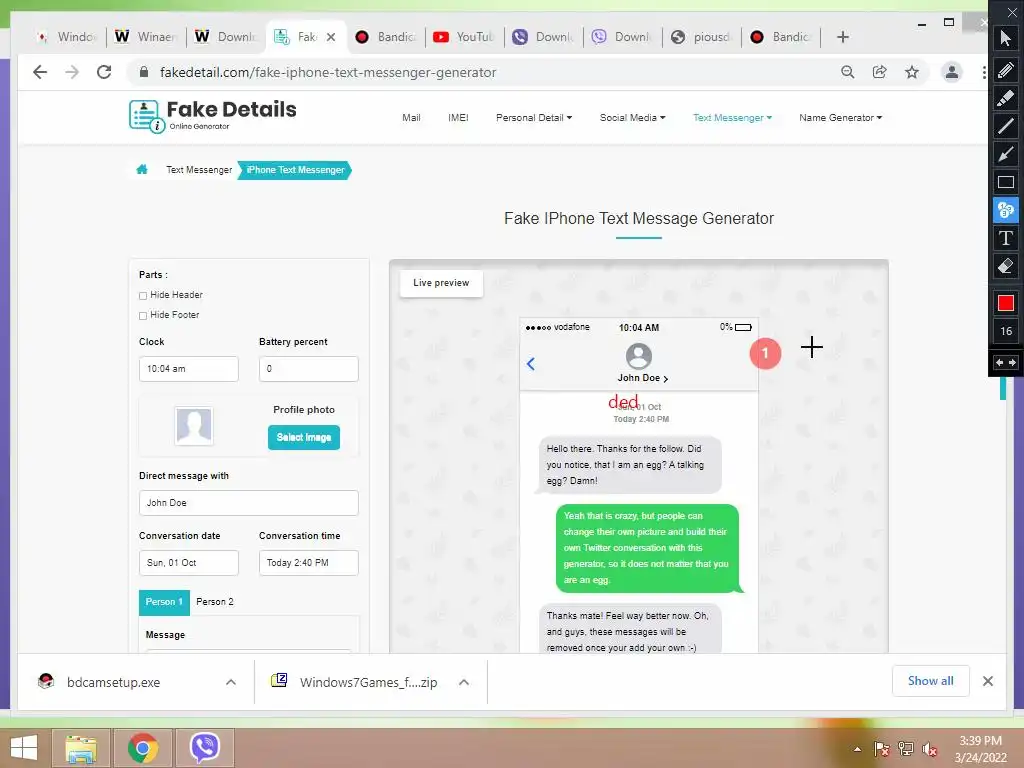Screen dimensions: 1024x768
Task: Close the active Fake Details tab
Action: [x=331, y=37]
